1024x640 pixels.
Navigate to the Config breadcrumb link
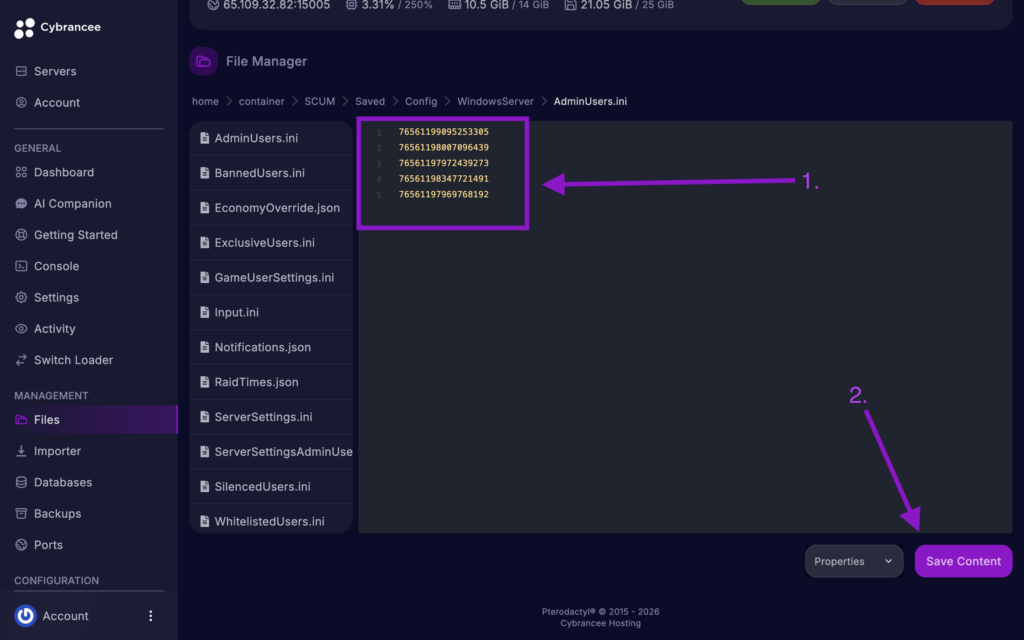(x=420, y=101)
